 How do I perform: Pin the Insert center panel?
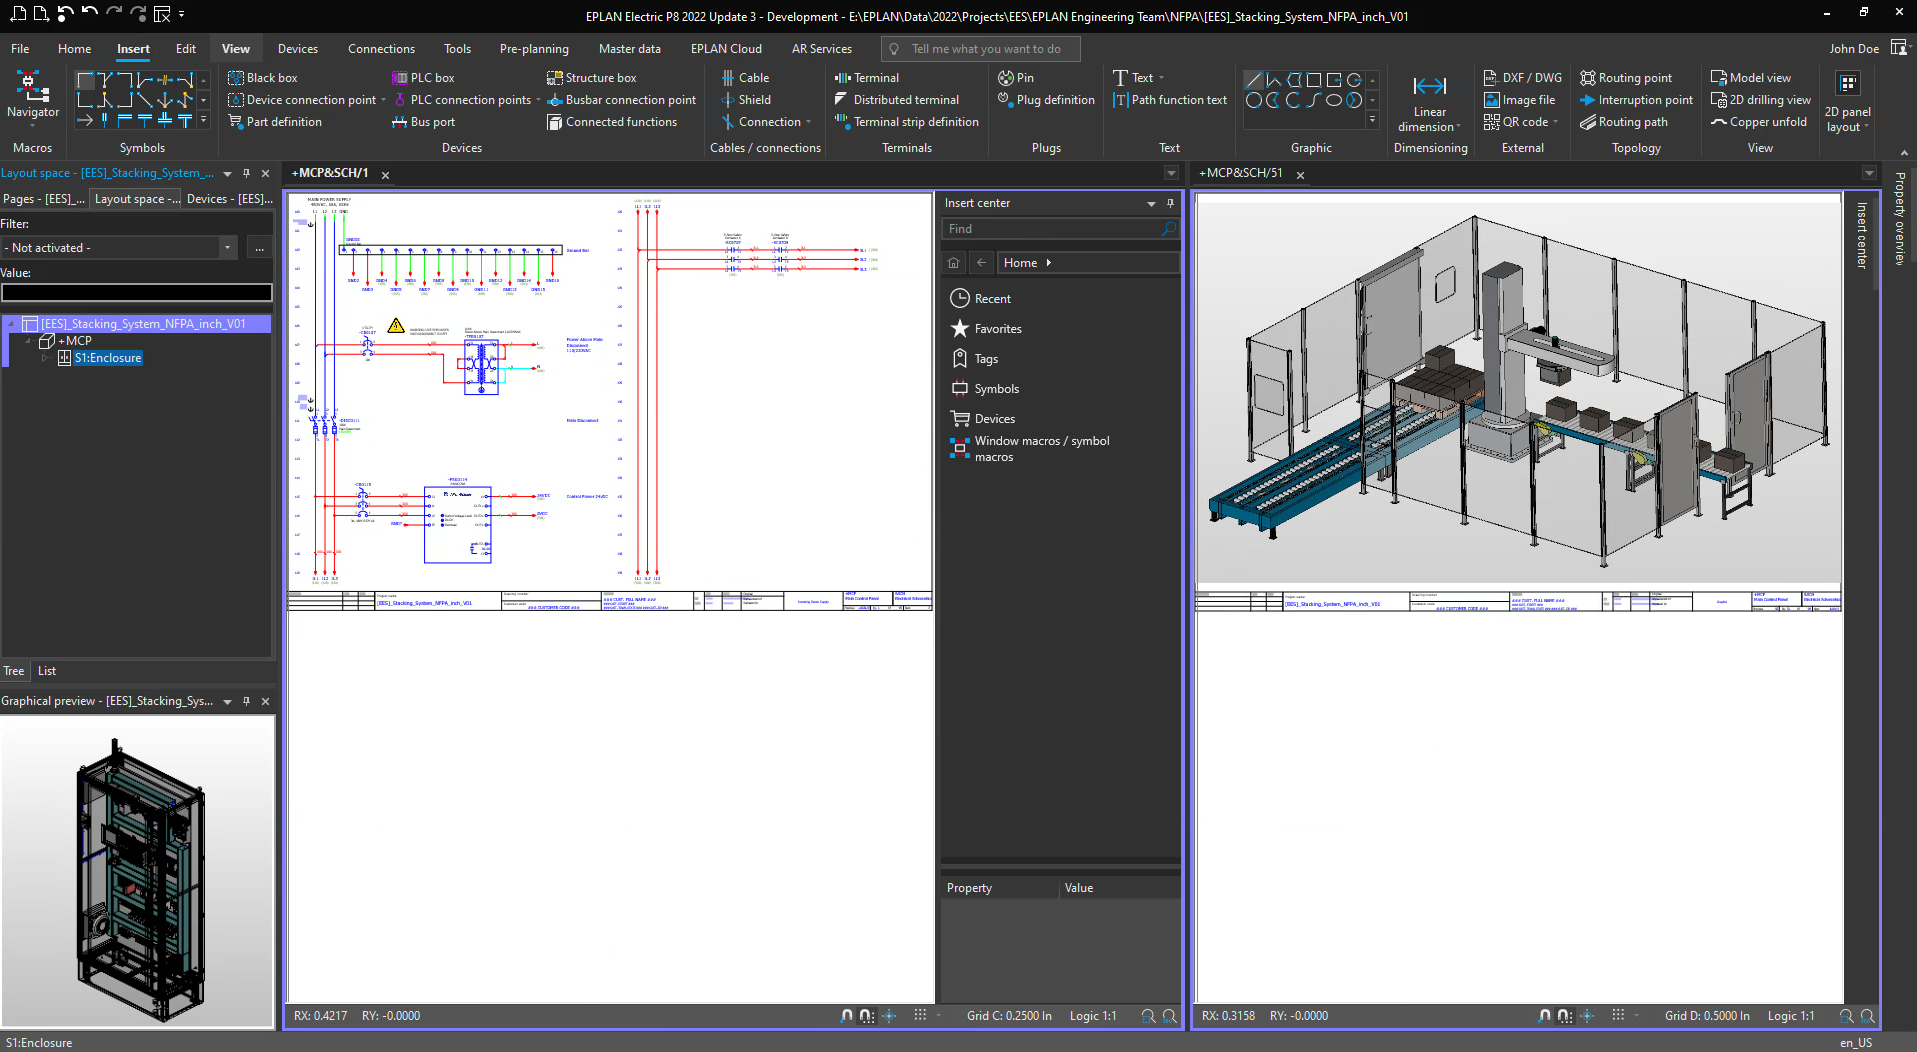1170,203
